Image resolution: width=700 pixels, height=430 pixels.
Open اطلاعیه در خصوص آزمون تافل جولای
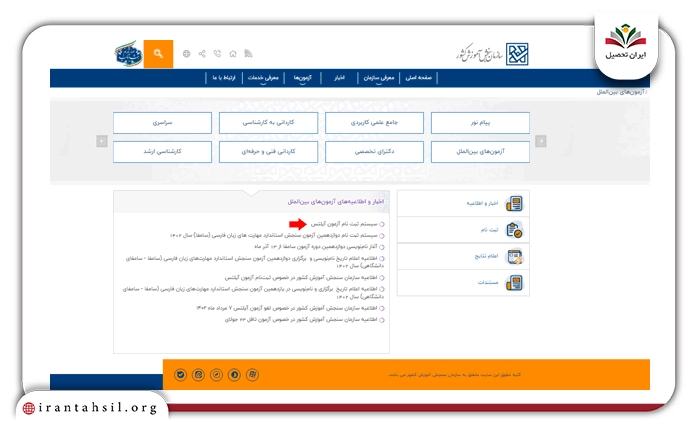(x=301, y=320)
